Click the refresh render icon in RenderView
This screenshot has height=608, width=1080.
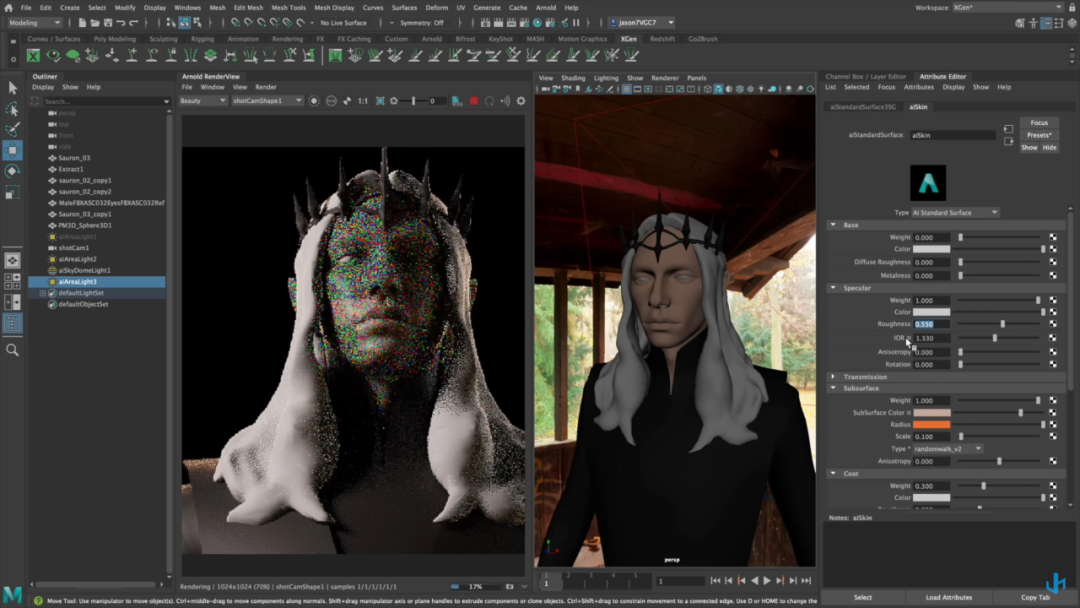pyautogui.click(x=490, y=101)
